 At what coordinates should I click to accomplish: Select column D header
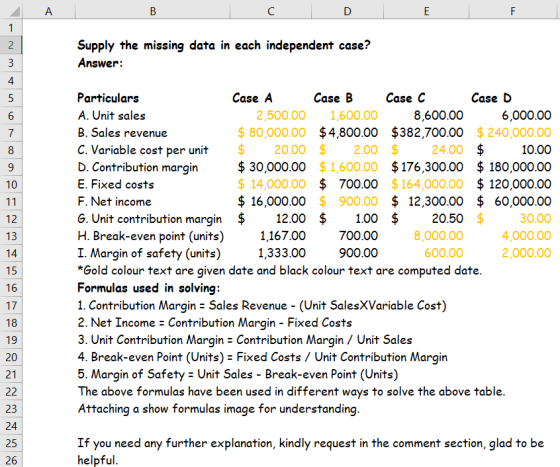coord(347,11)
